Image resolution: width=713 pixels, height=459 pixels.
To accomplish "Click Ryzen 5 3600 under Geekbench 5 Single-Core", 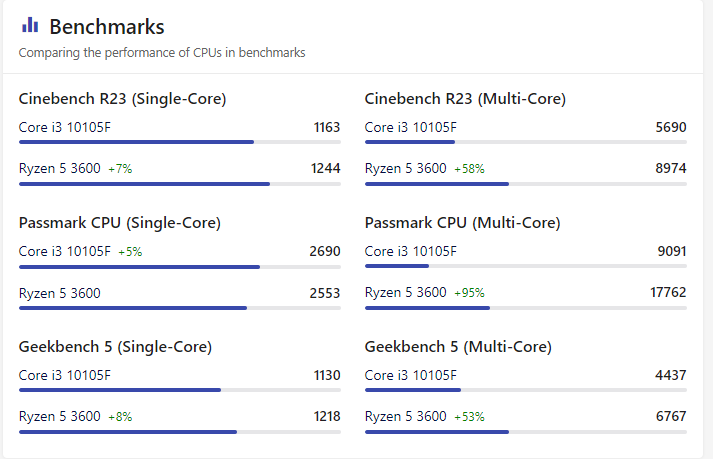I will (x=59, y=417).
